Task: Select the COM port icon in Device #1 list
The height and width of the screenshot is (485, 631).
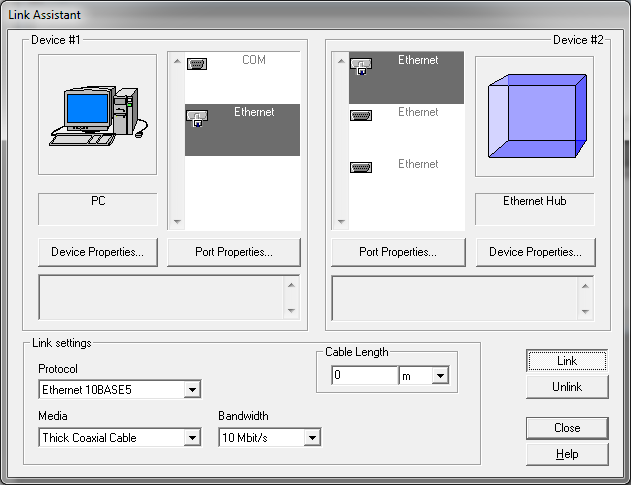Action: click(x=197, y=64)
